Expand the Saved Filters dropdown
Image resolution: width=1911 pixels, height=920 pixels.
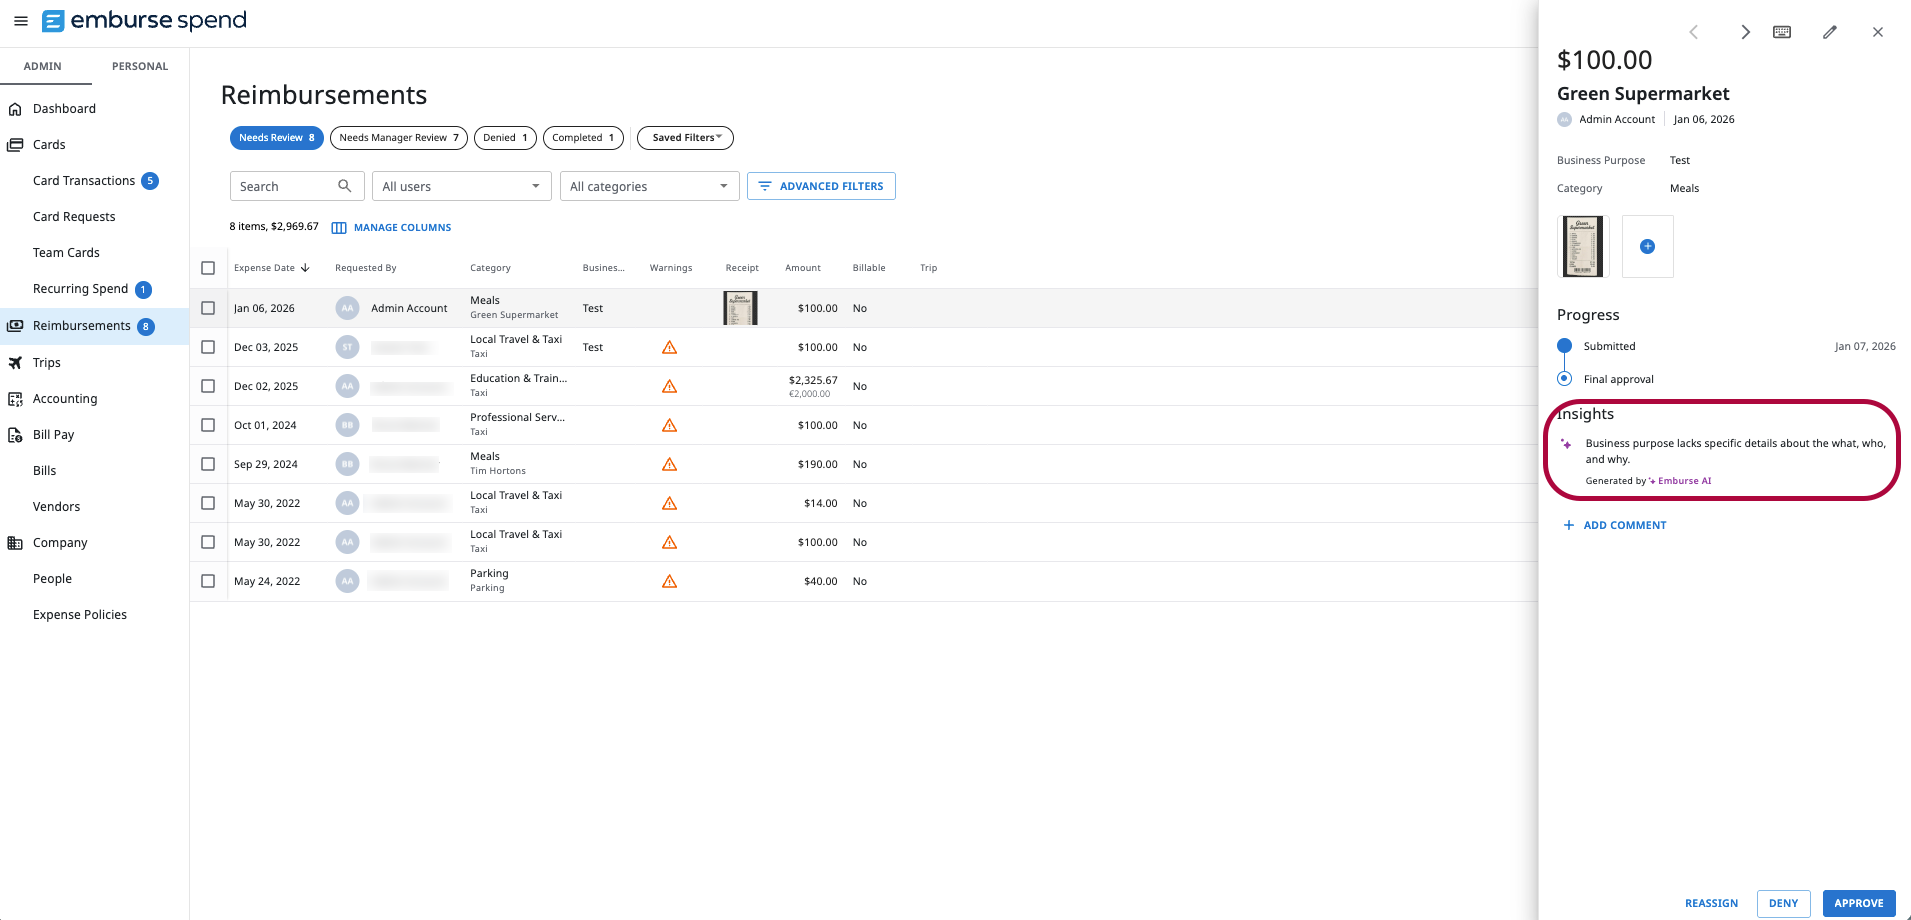pyautogui.click(x=685, y=138)
